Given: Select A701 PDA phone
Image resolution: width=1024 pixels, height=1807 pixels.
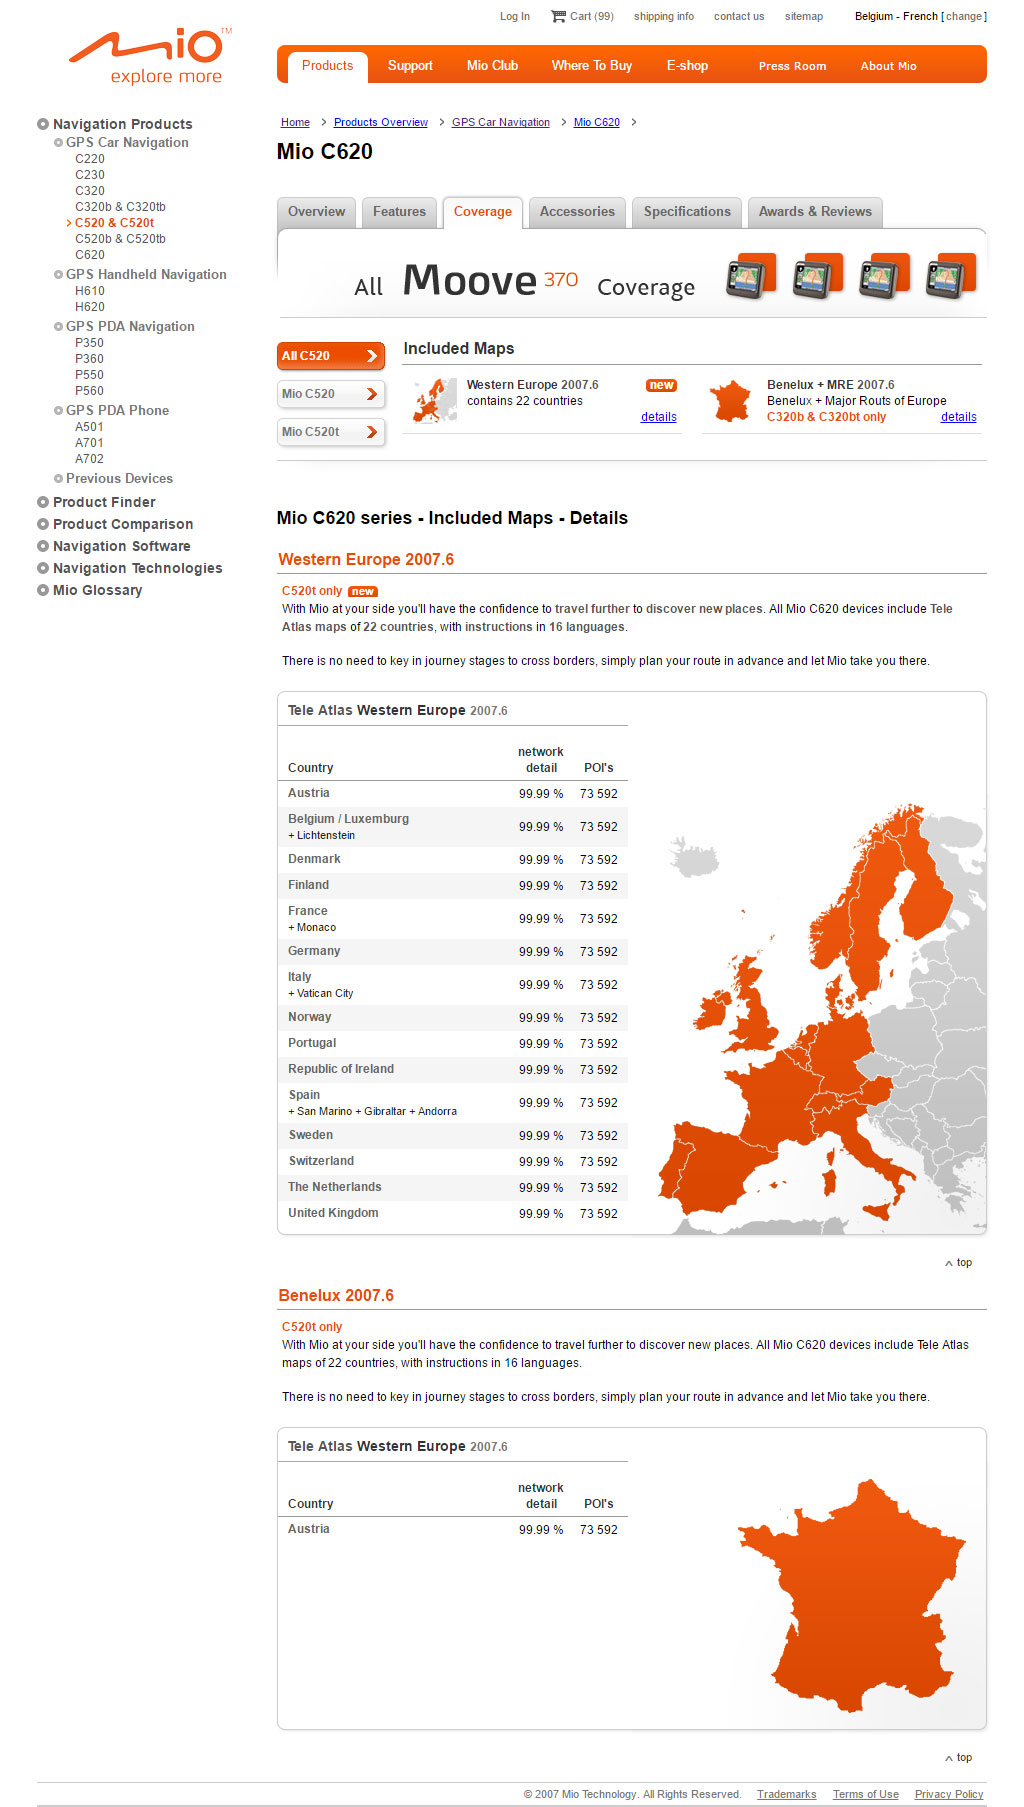Looking at the screenshot, I should click(89, 443).
